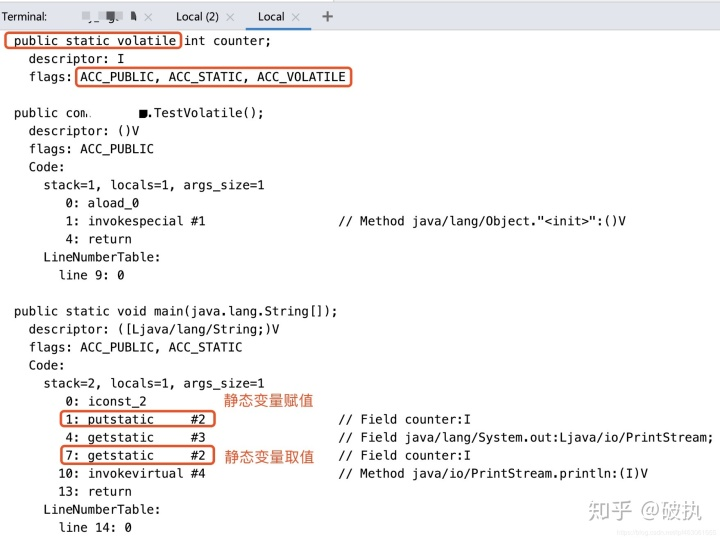Image resolution: width=720 pixels, height=540 pixels.
Task: Click the boxed 'public static volatile' text
Action: pos(93,41)
